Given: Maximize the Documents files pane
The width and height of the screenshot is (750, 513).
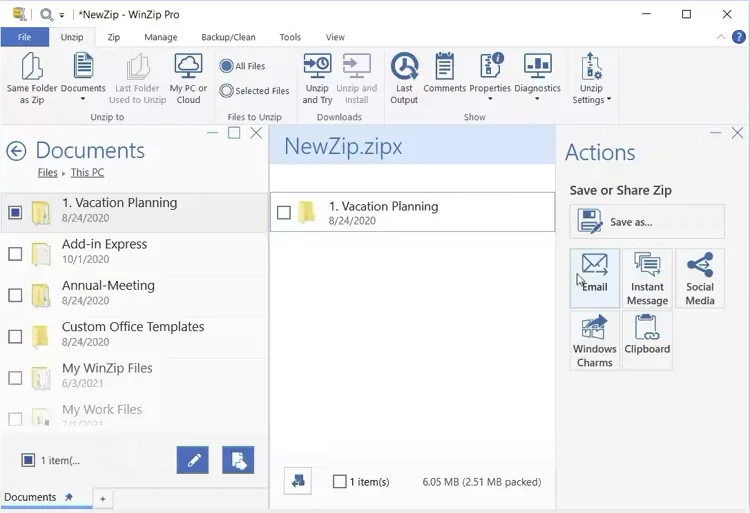Looking at the screenshot, I should [x=234, y=133].
